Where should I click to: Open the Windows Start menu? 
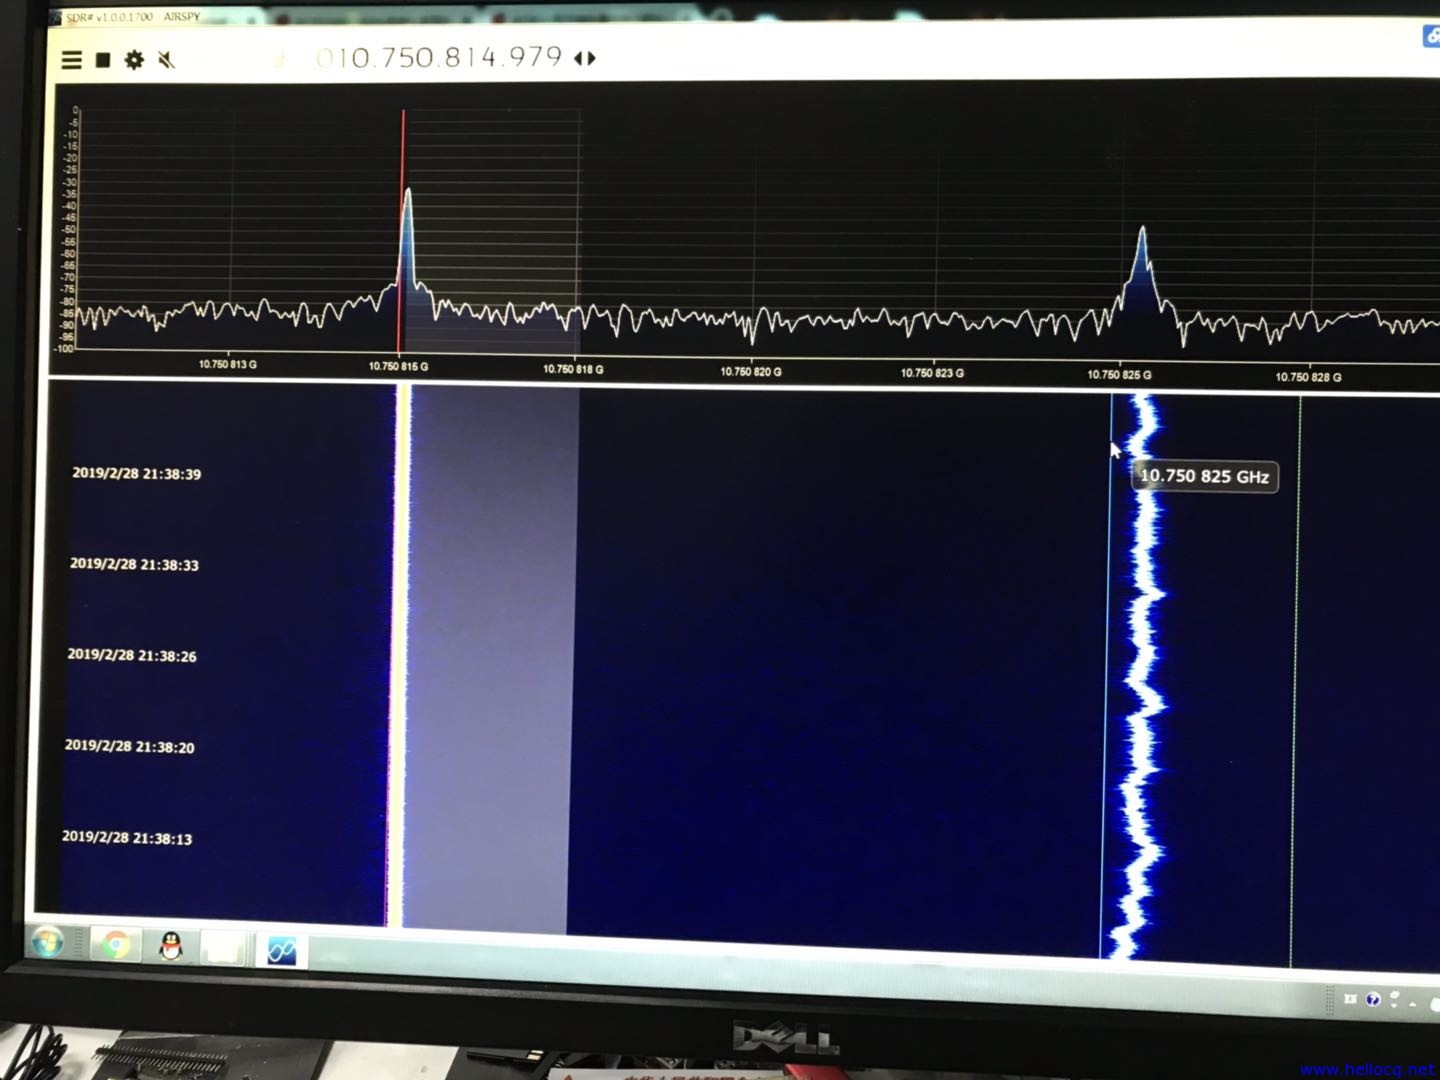pos(47,941)
